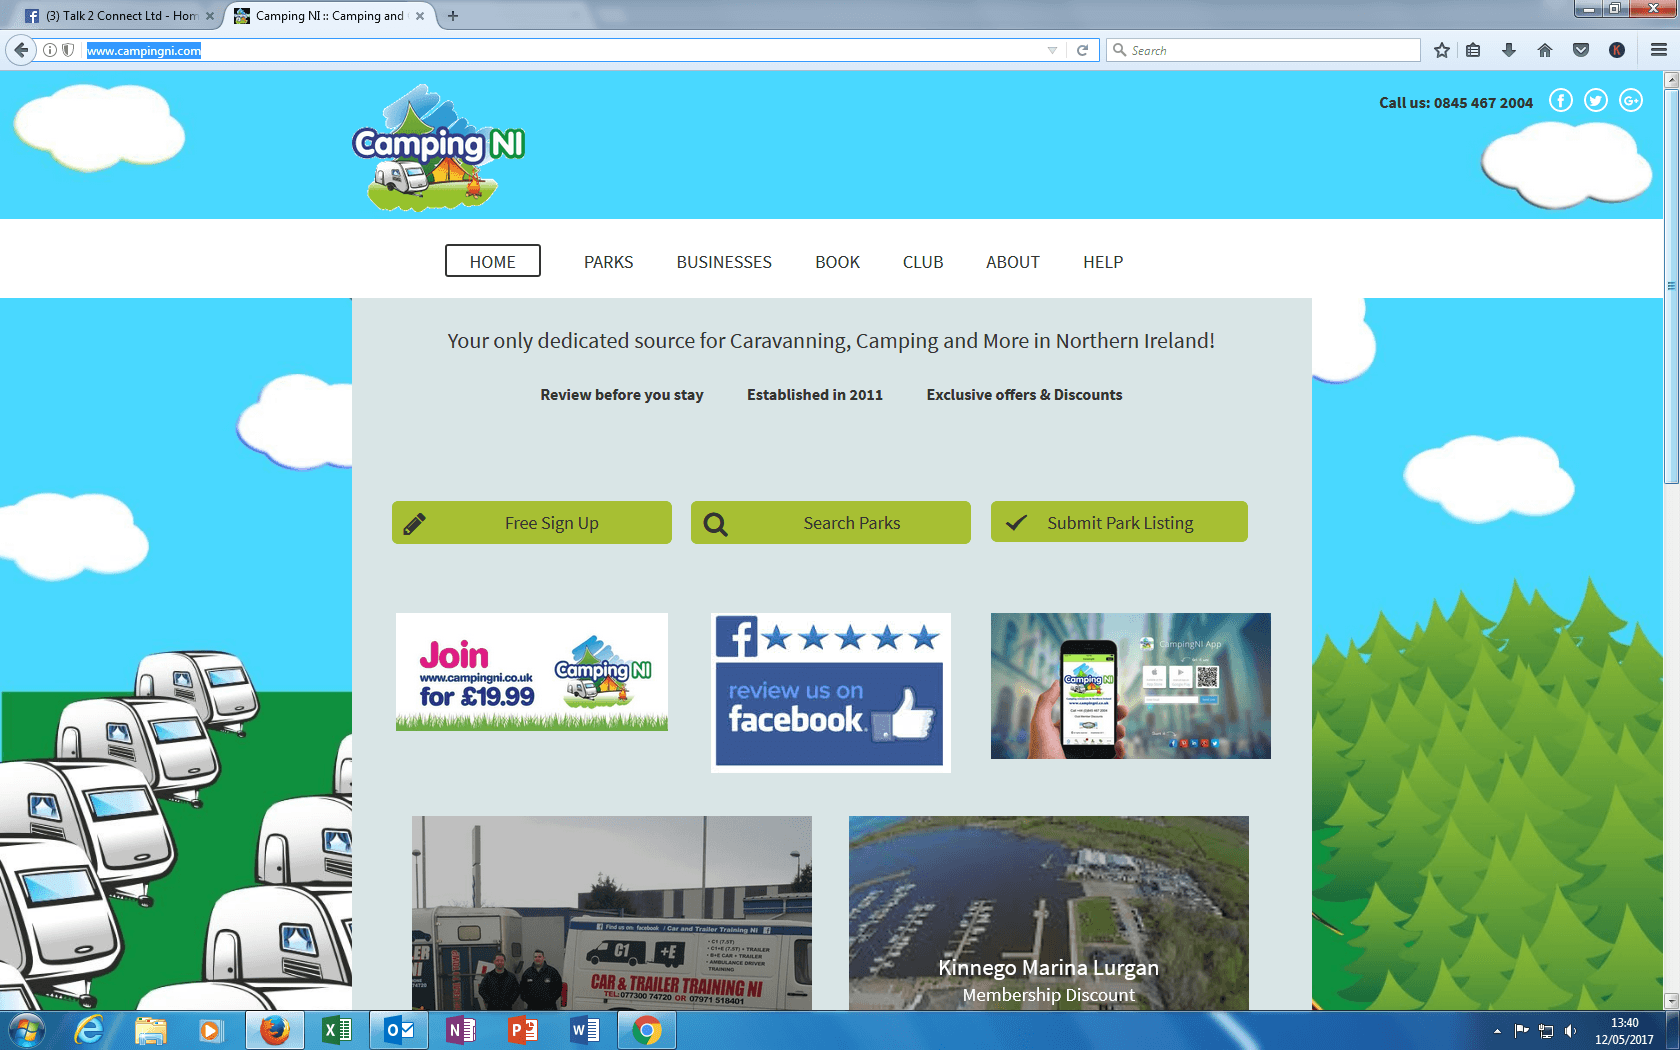Screen dimensions: 1680x1050
Task: Switch to the Talk 2 Connect Ltd tab
Action: (120, 16)
